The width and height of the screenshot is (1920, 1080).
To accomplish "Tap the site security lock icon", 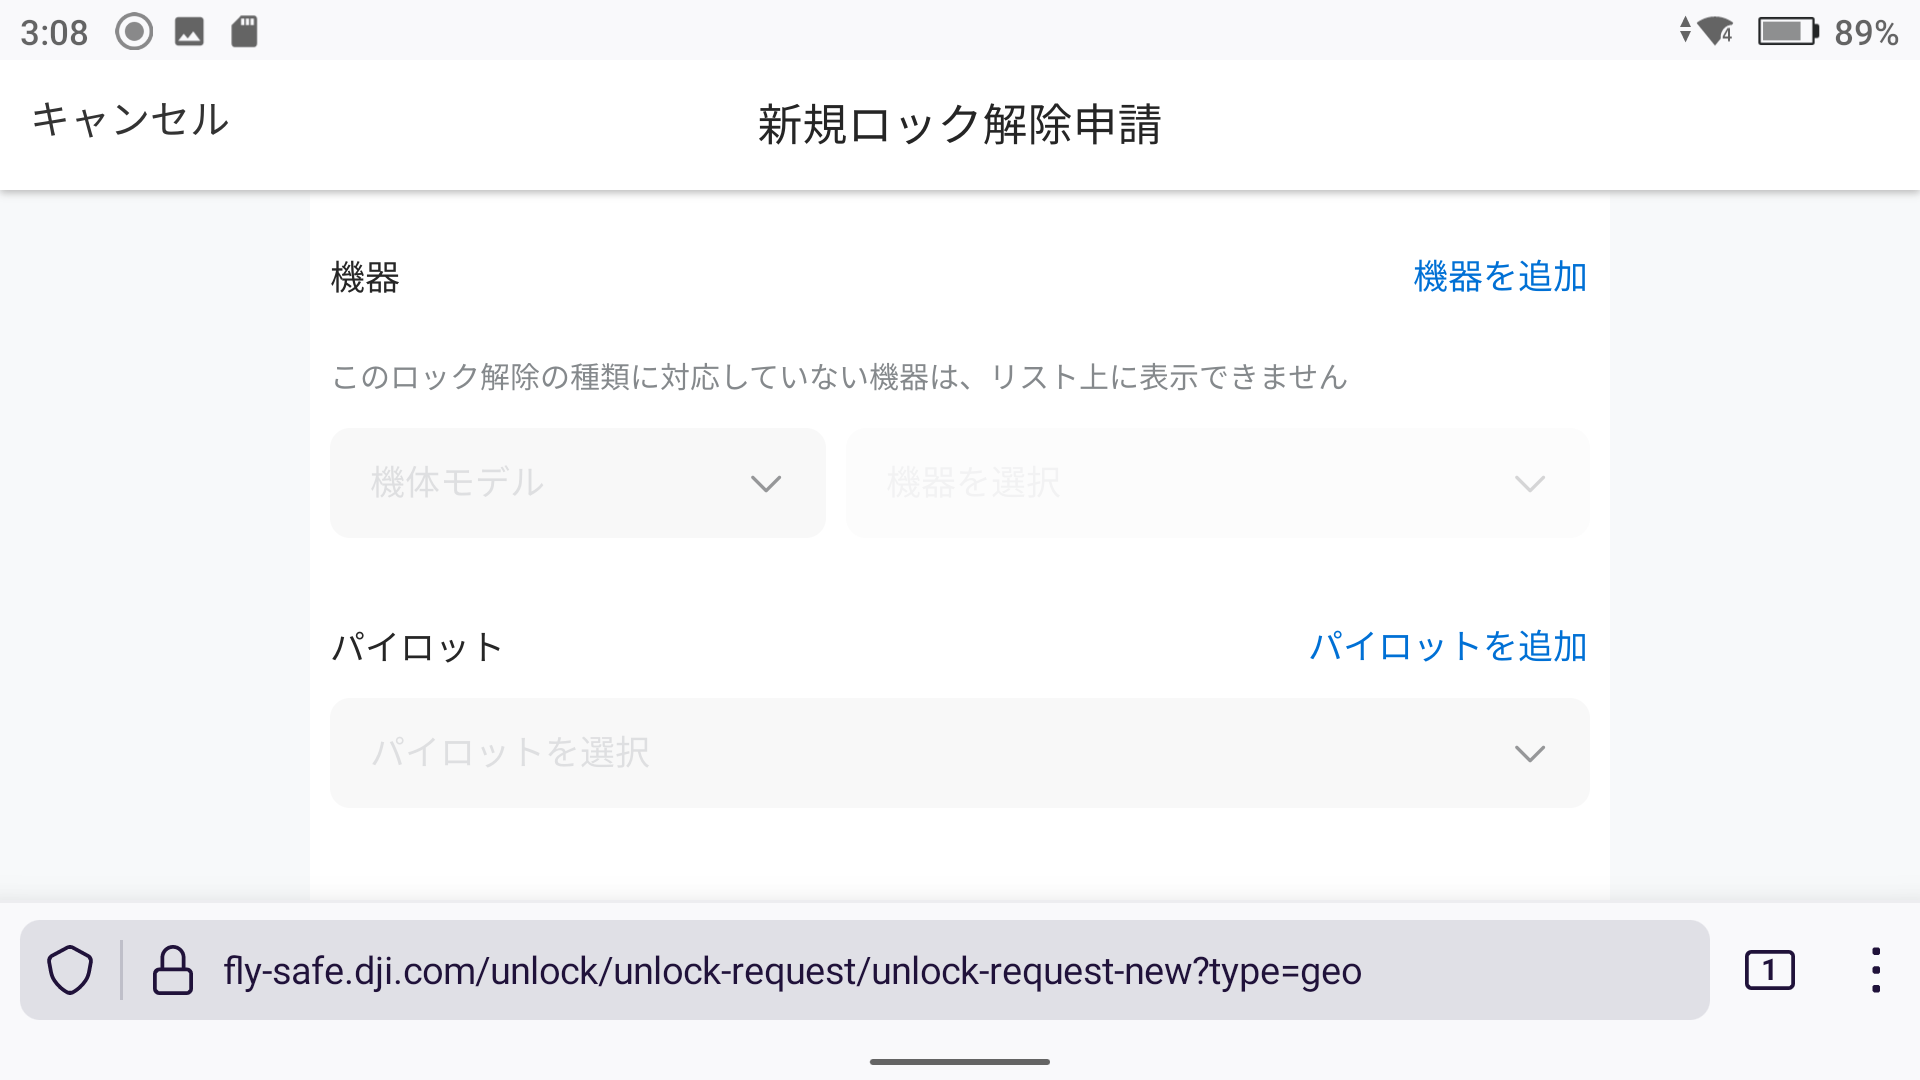I will click(x=172, y=970).
